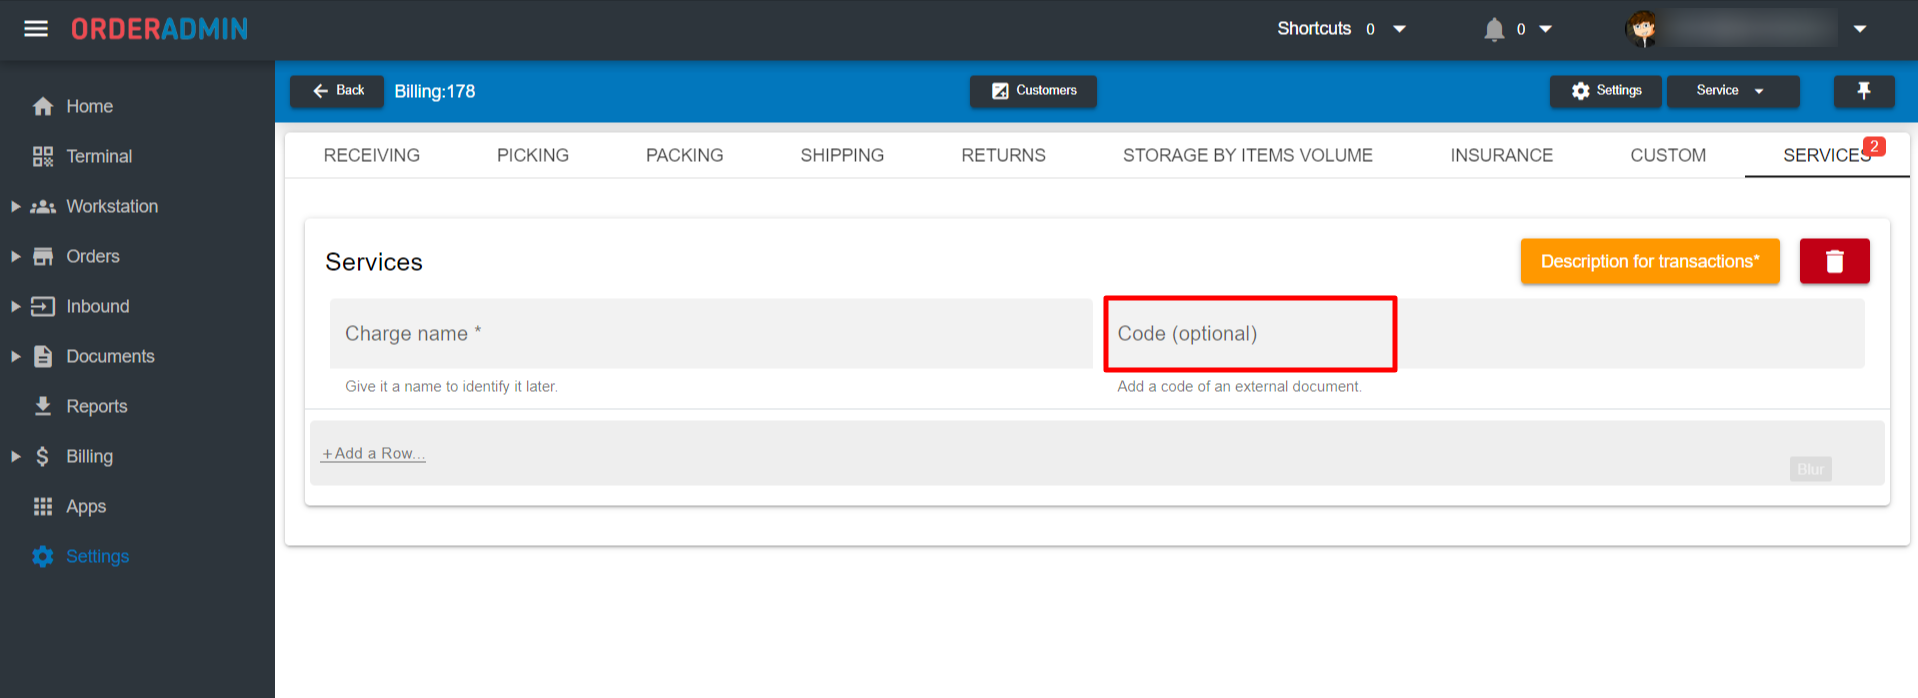Focus the Code (optional) input field
Image resolution: width=1918 pixels, height=698 pixels.
click(1485, 333)
